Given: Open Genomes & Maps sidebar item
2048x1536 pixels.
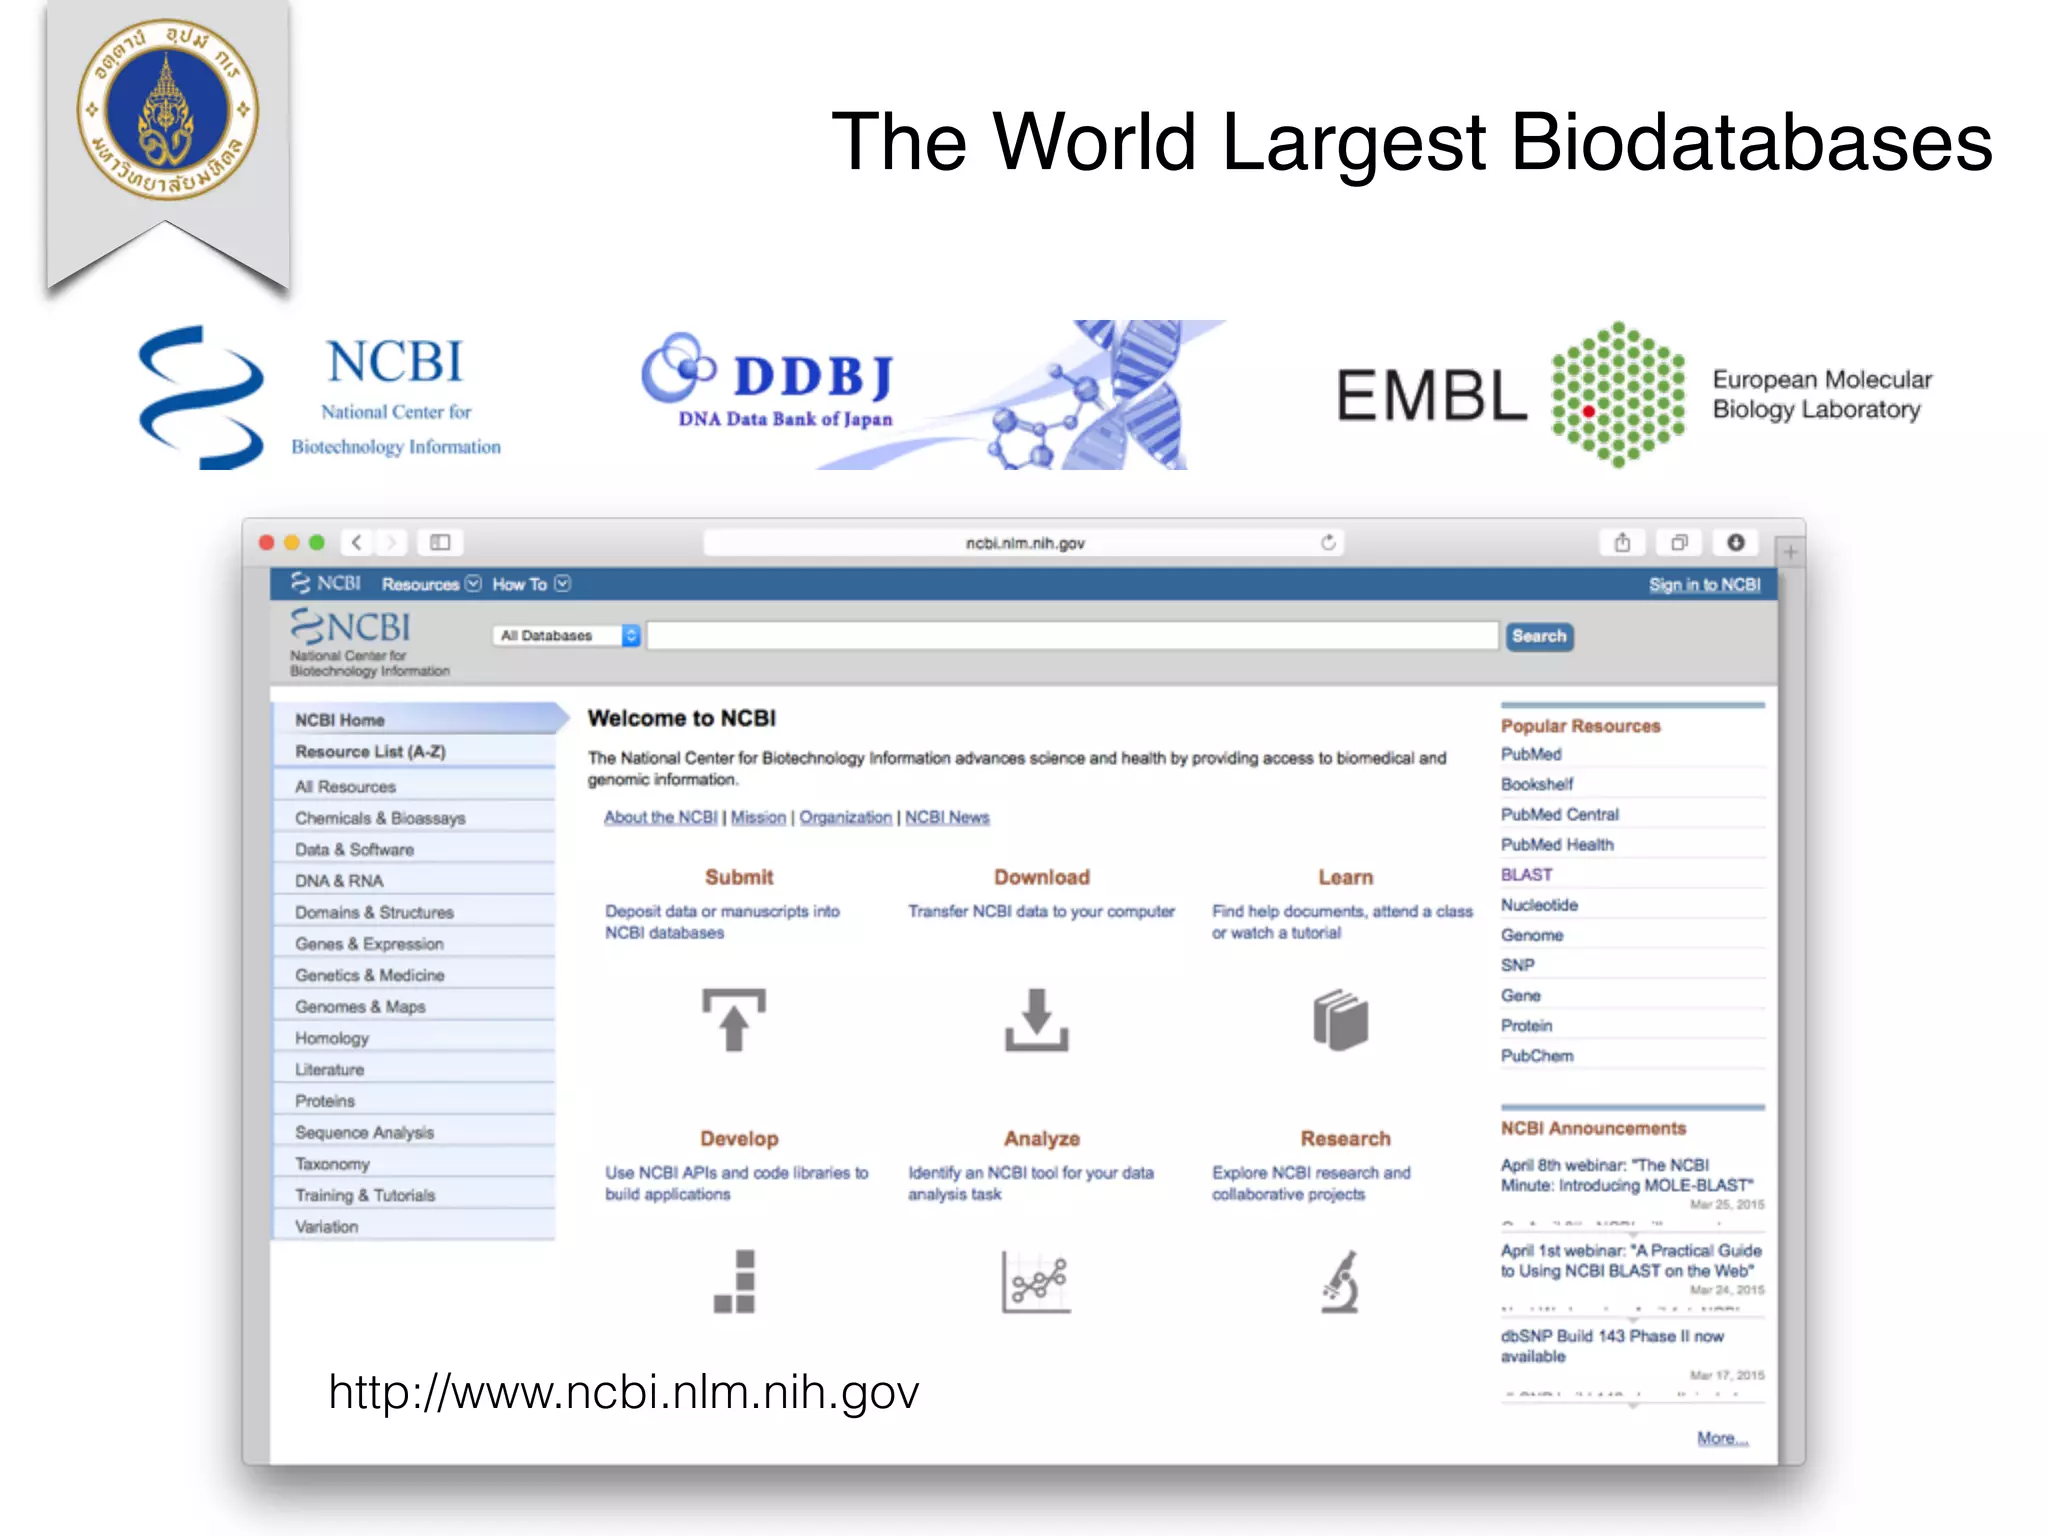Looking at the screenshot, I should pyautogui.click(x=414, y=1006).
